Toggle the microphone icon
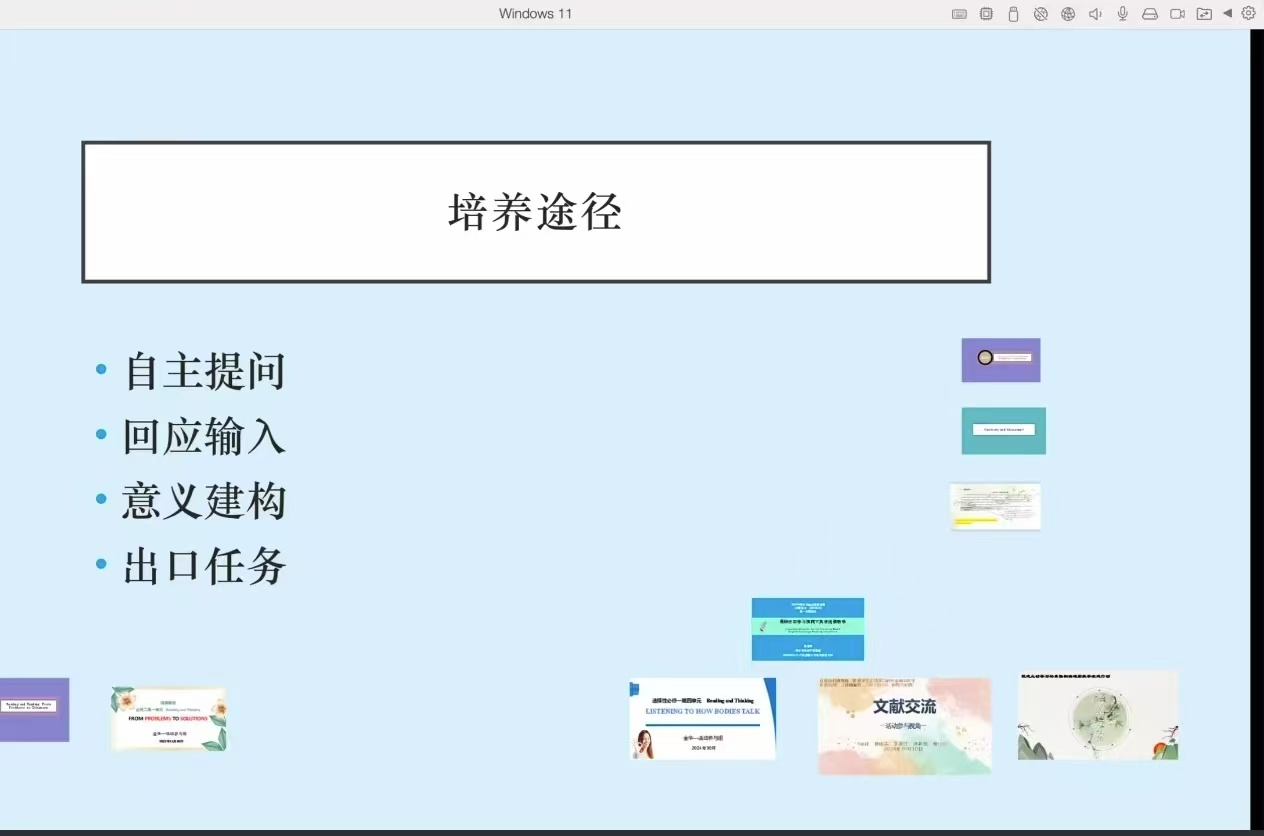This screenshot has width=1264, height=836. (1123, 14)
